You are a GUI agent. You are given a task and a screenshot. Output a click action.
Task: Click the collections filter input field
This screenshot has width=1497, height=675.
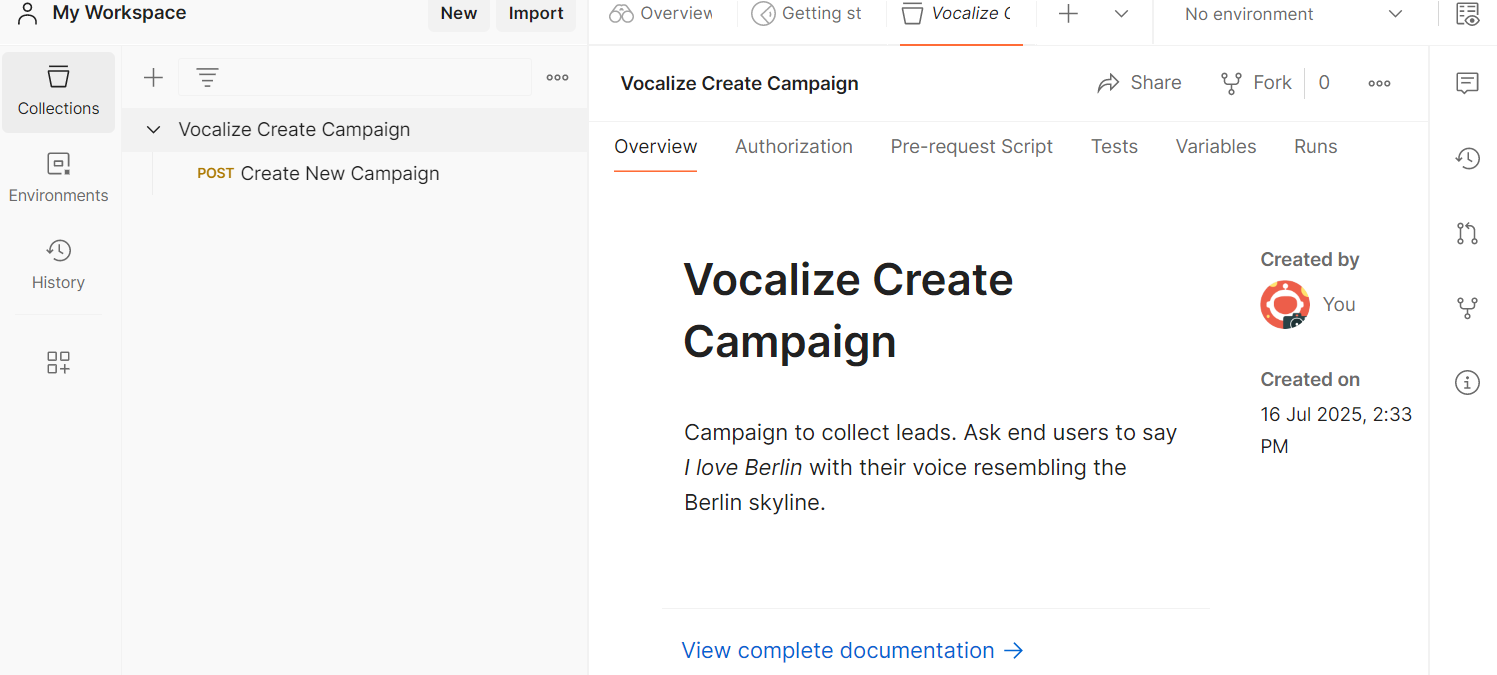pos(355,78)
